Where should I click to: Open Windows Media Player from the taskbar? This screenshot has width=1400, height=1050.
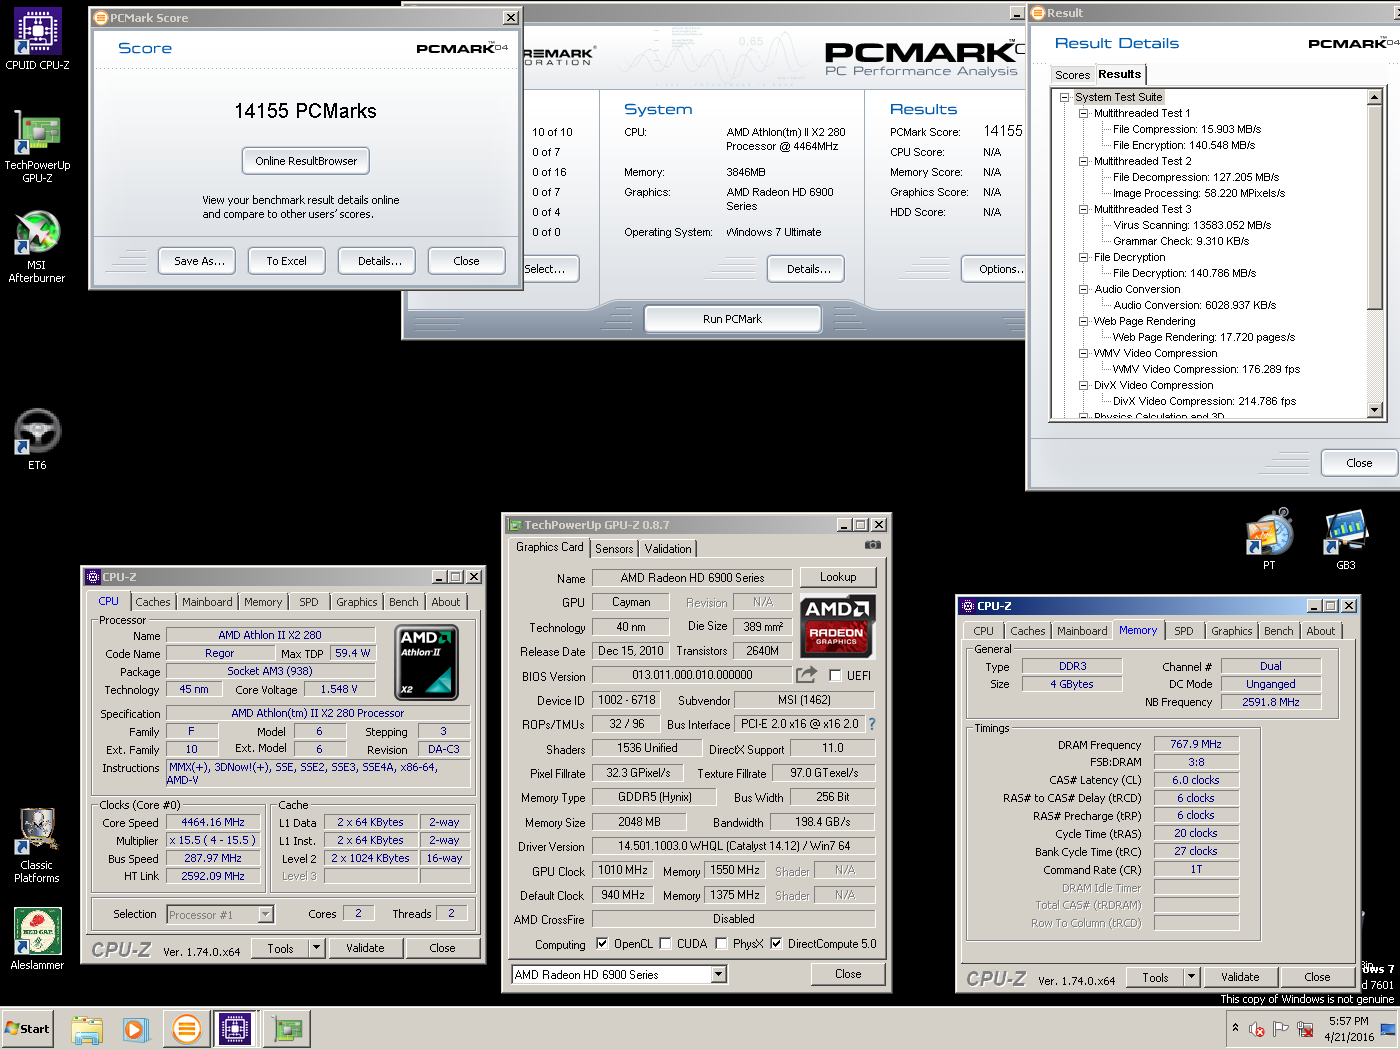click(136, 1029)
